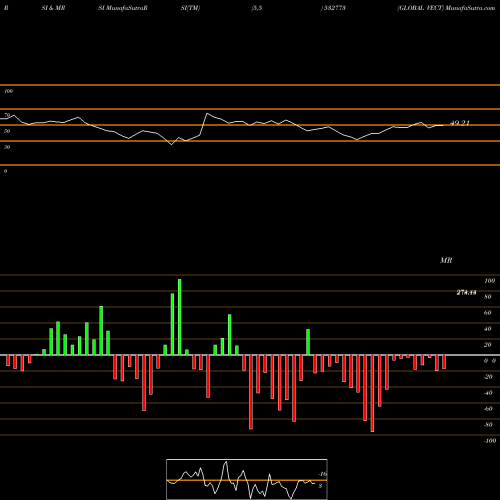
Task: Click the '-80' label on MR scale
Action: tap(488, 425)
